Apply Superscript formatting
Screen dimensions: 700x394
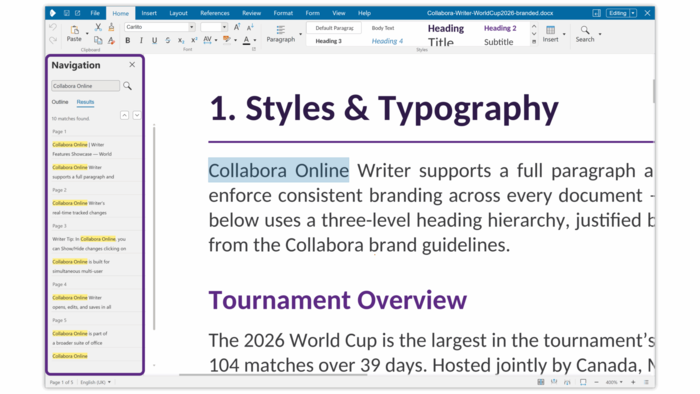194,41
